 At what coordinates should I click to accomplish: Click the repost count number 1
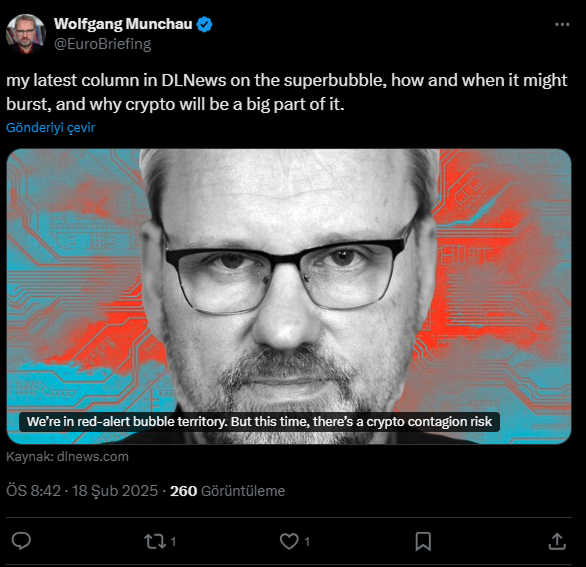click(173, 542)
